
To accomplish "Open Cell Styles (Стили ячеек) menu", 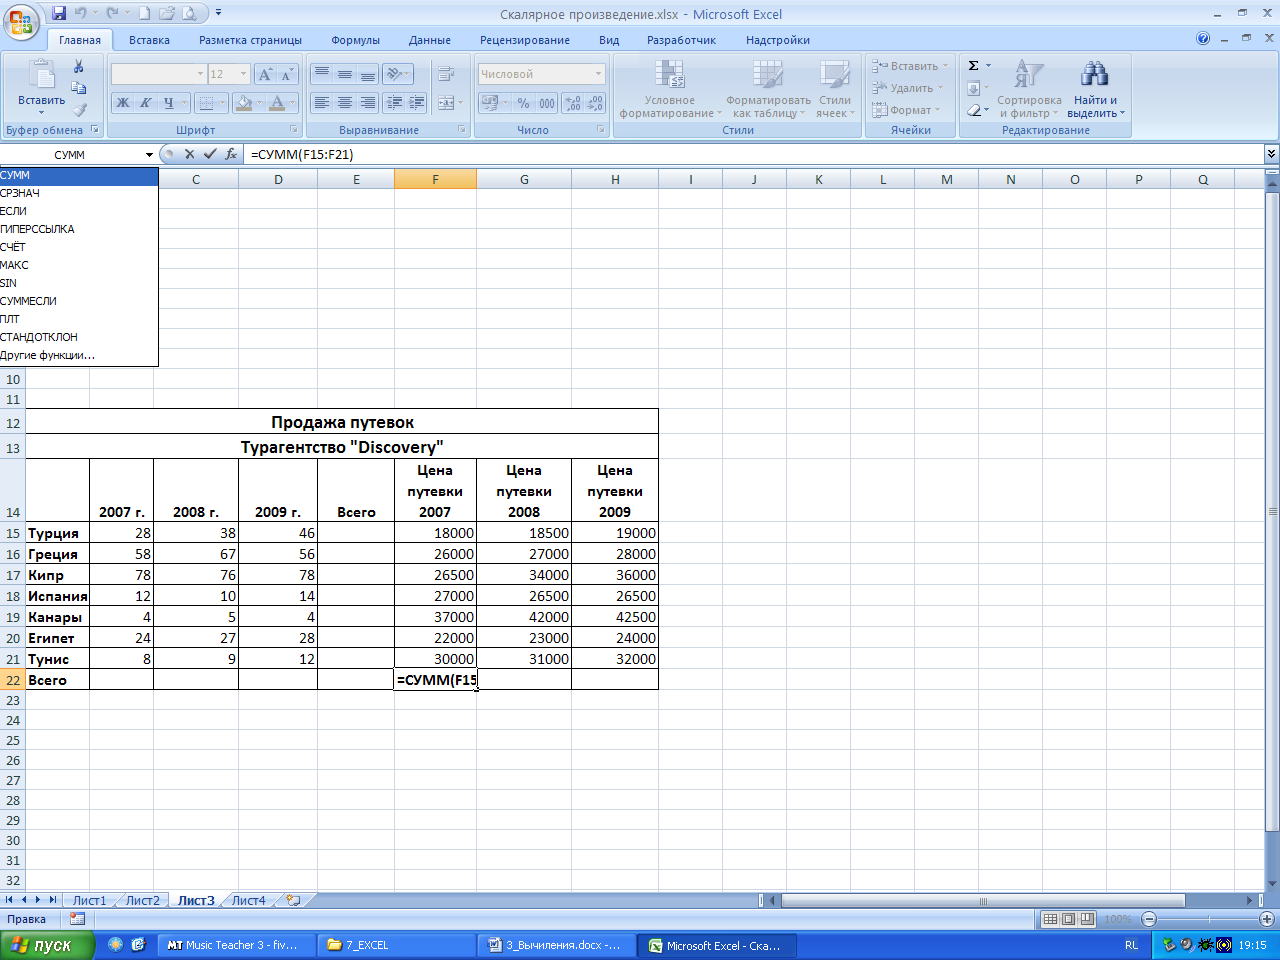I will point(835,90).
